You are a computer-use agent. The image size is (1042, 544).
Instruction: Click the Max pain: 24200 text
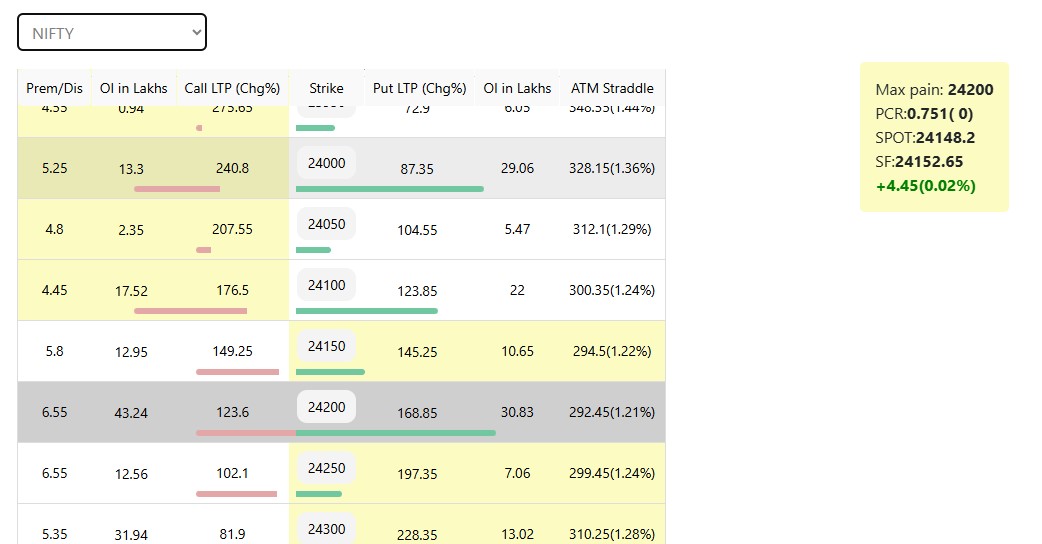(934, 90)
